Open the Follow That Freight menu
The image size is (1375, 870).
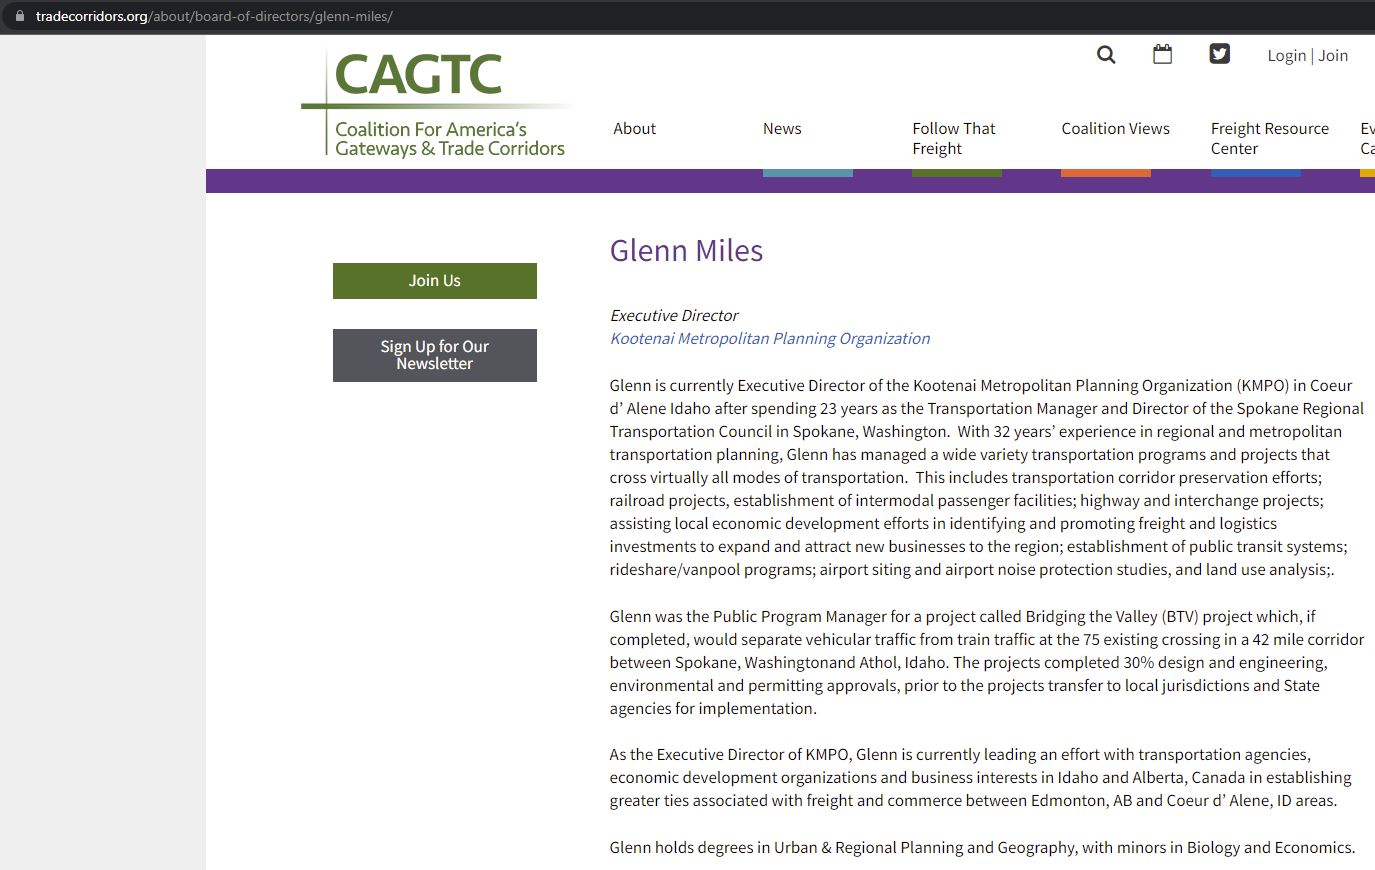point(954,138)
